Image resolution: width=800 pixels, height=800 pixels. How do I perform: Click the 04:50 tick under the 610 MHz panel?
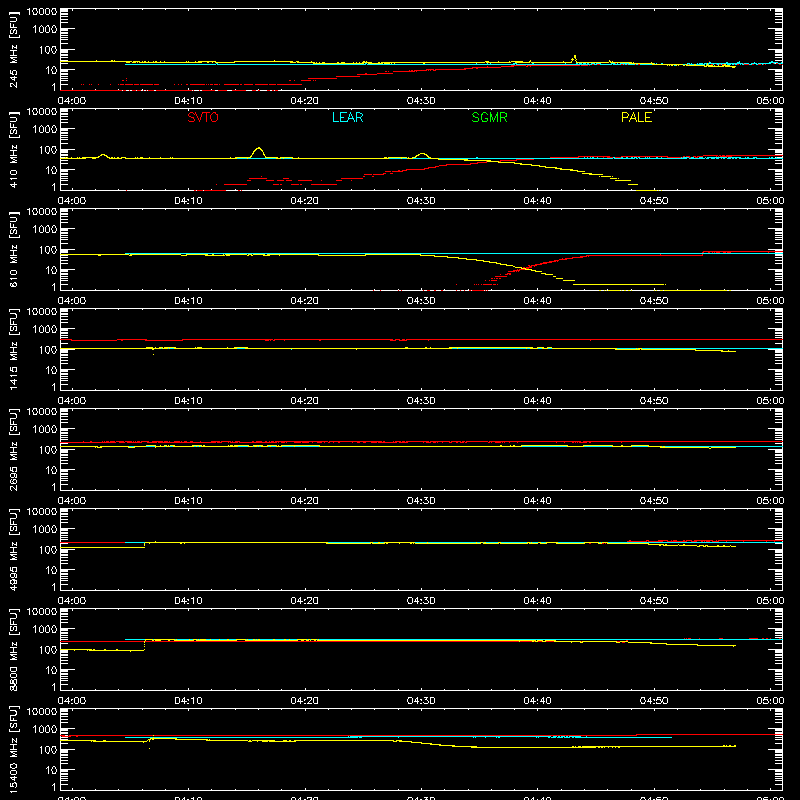point(654,301)
